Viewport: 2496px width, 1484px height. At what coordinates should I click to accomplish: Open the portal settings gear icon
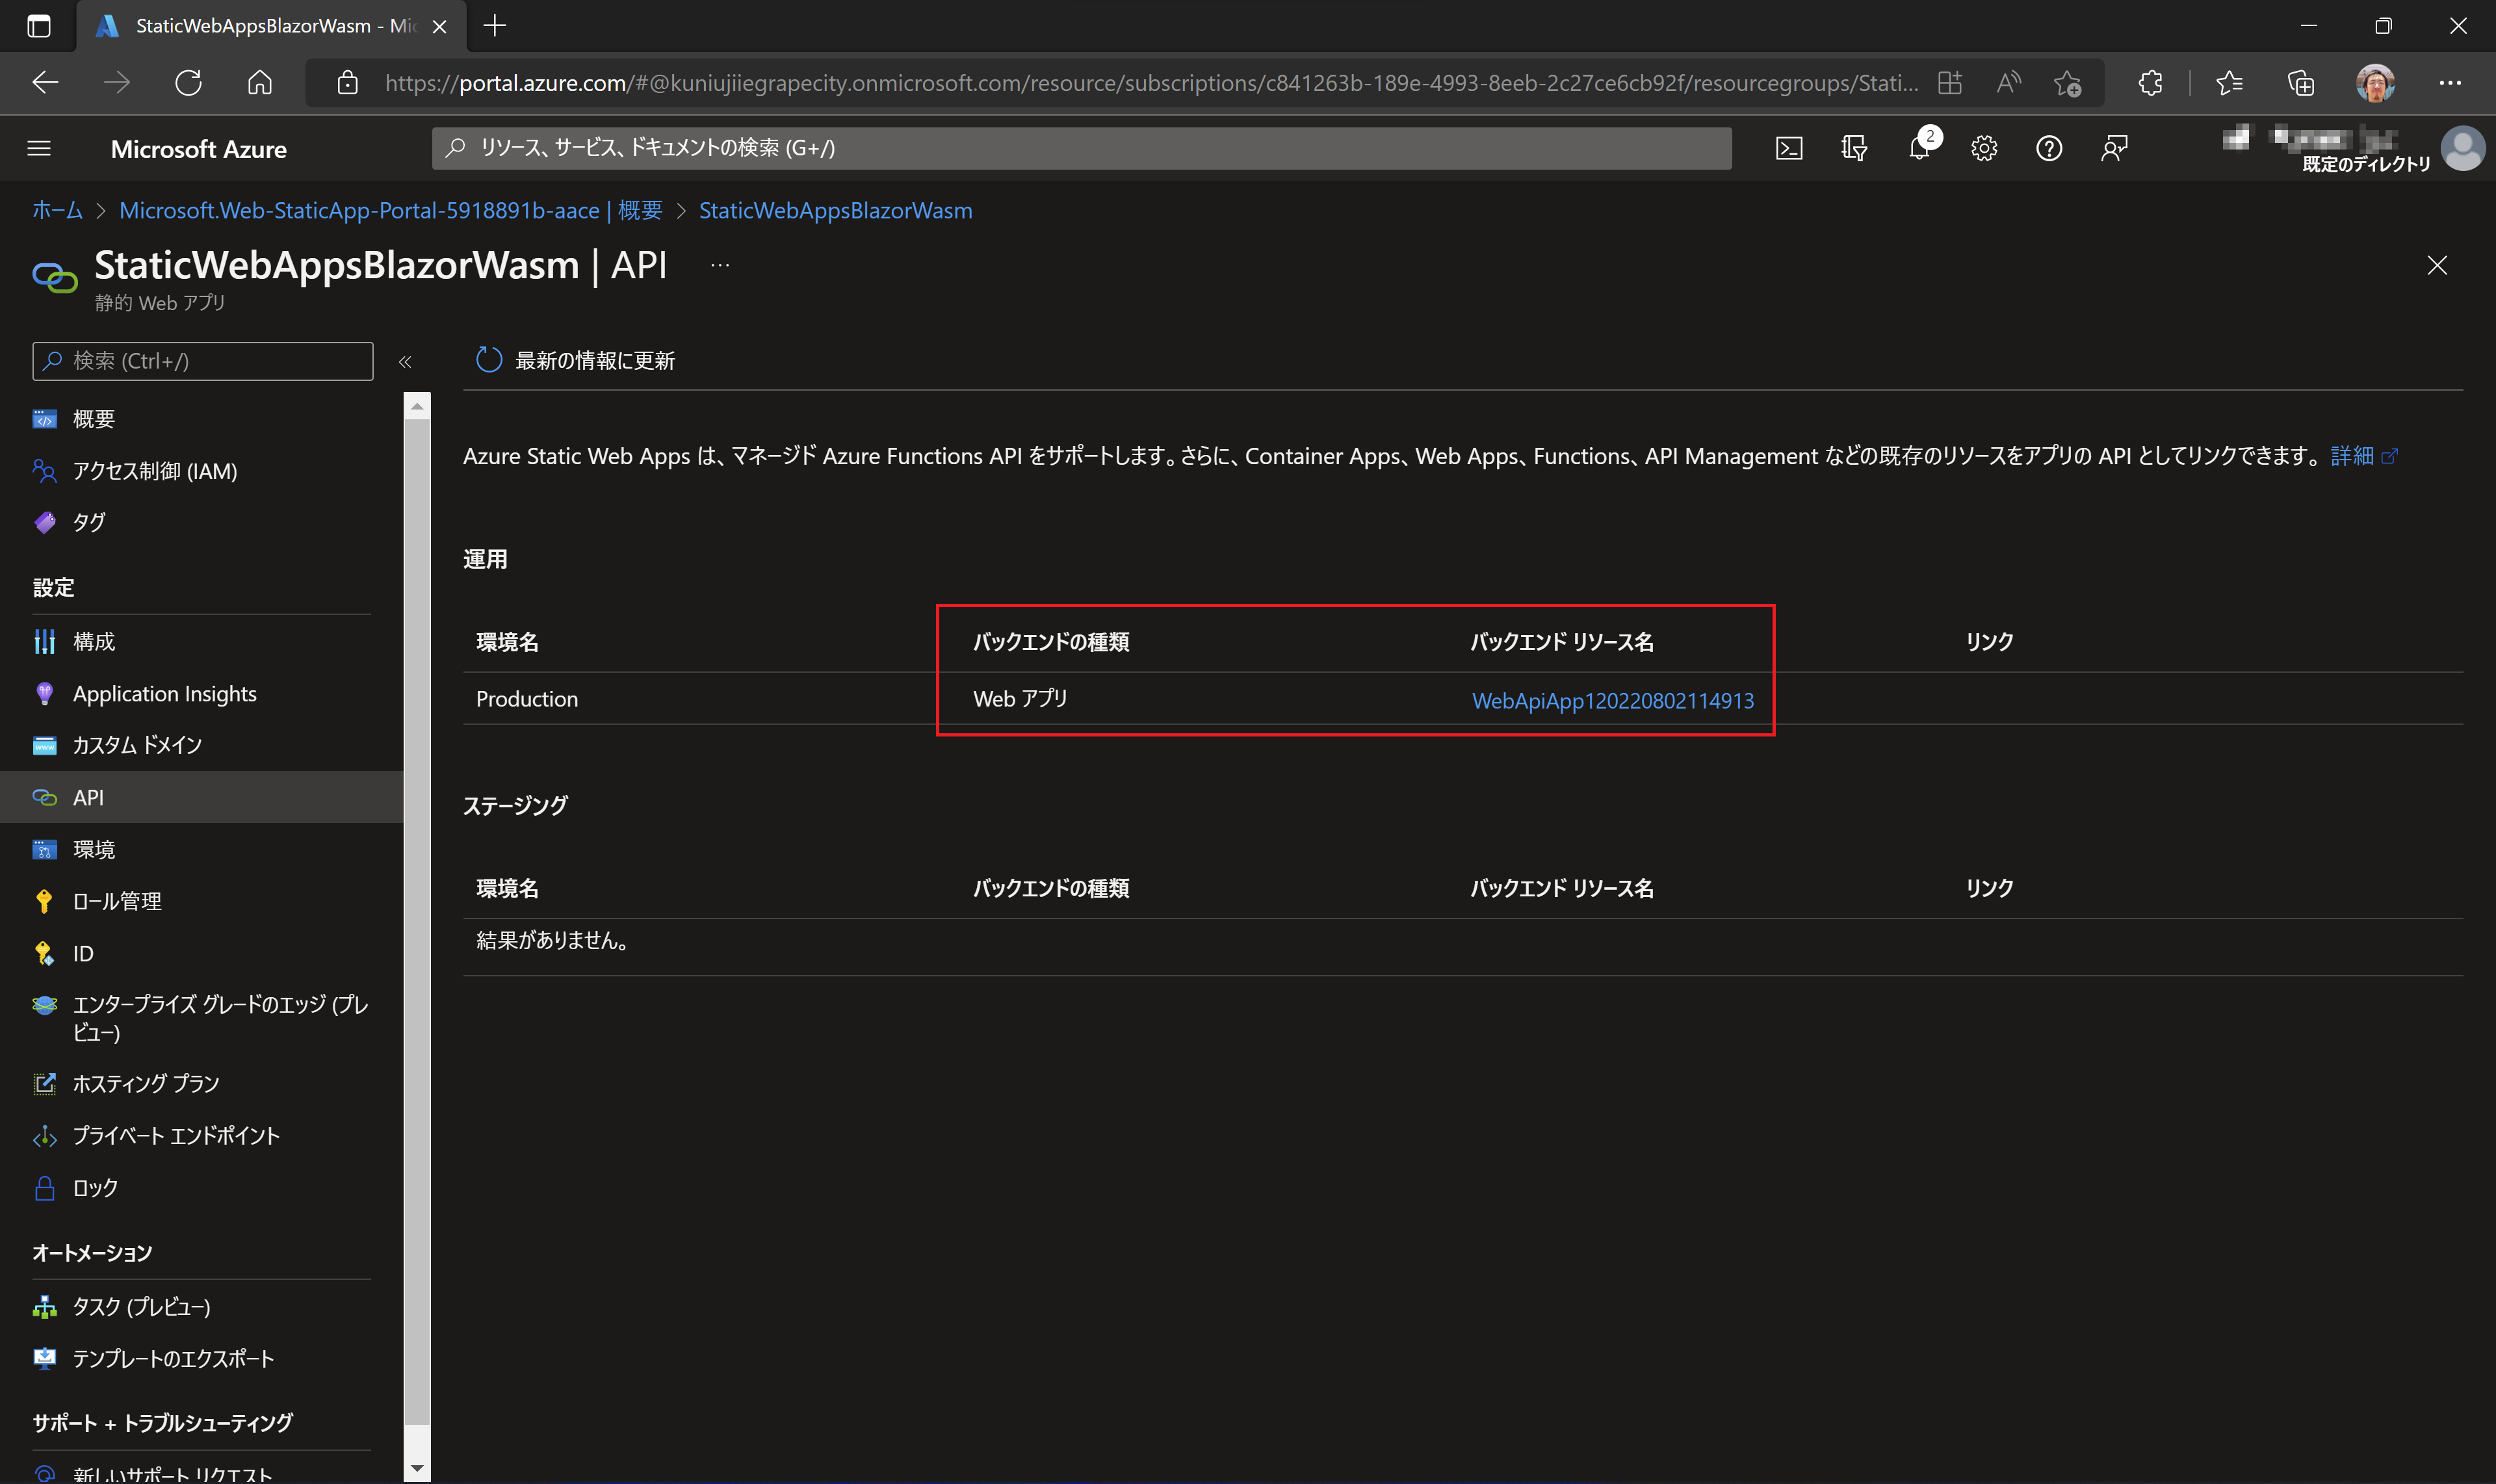pos(1984,148)
